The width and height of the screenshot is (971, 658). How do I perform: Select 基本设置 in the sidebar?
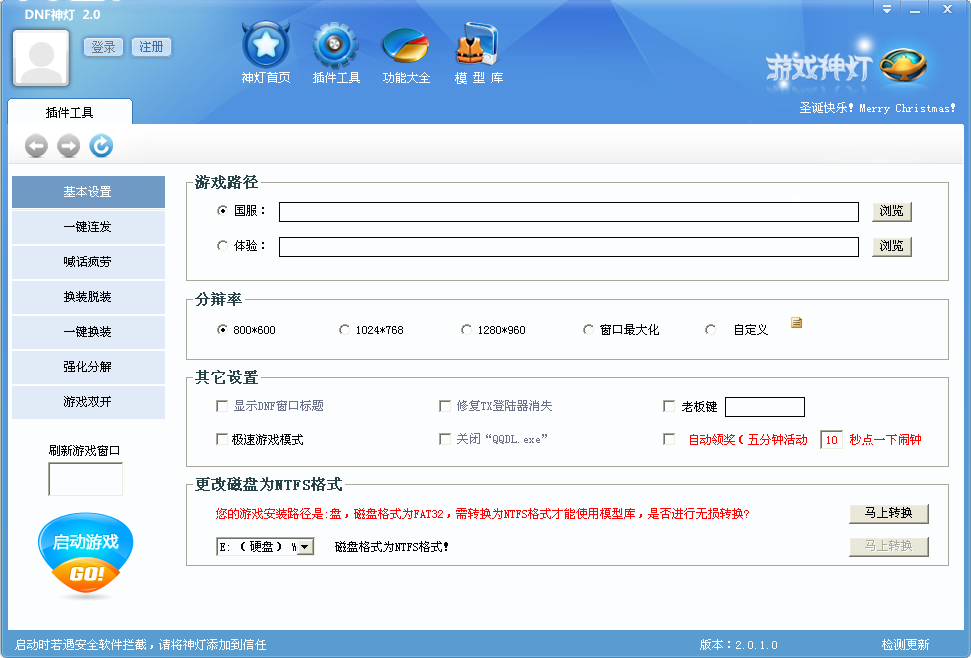(x=88, y=192)
